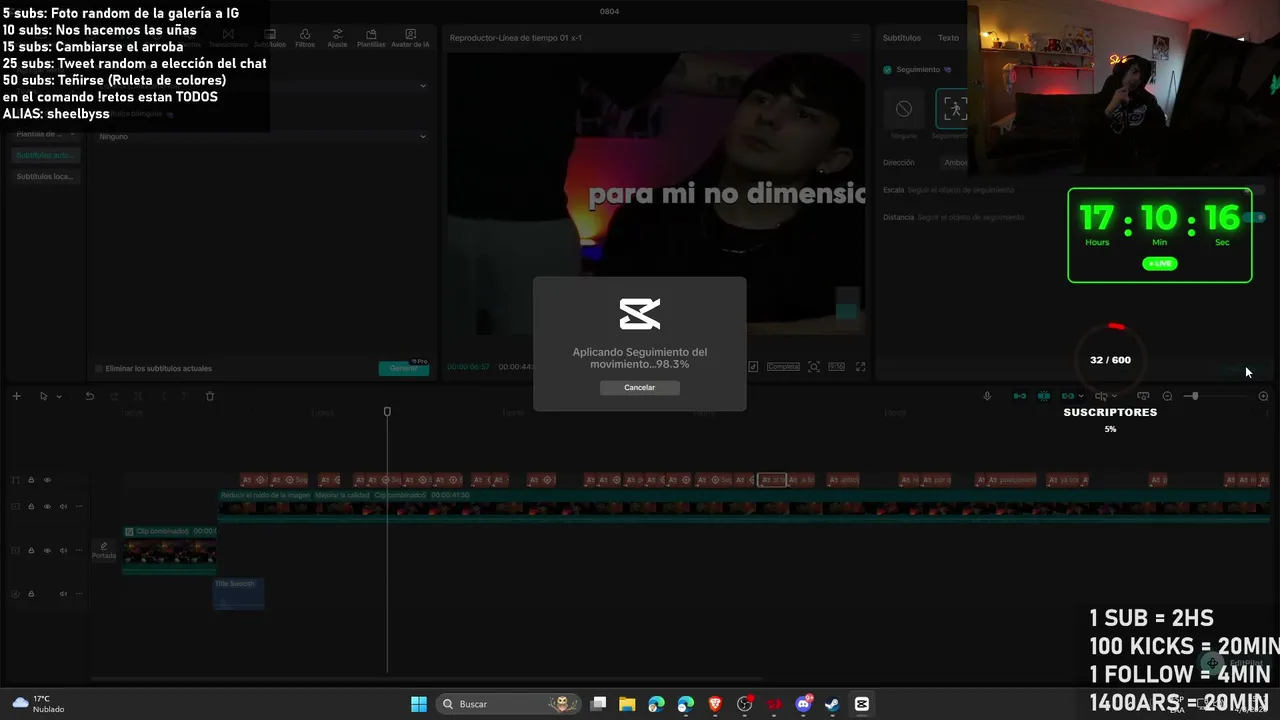
Task: Select the short Clip combinado6 clip
Action: tap(169, 550)
